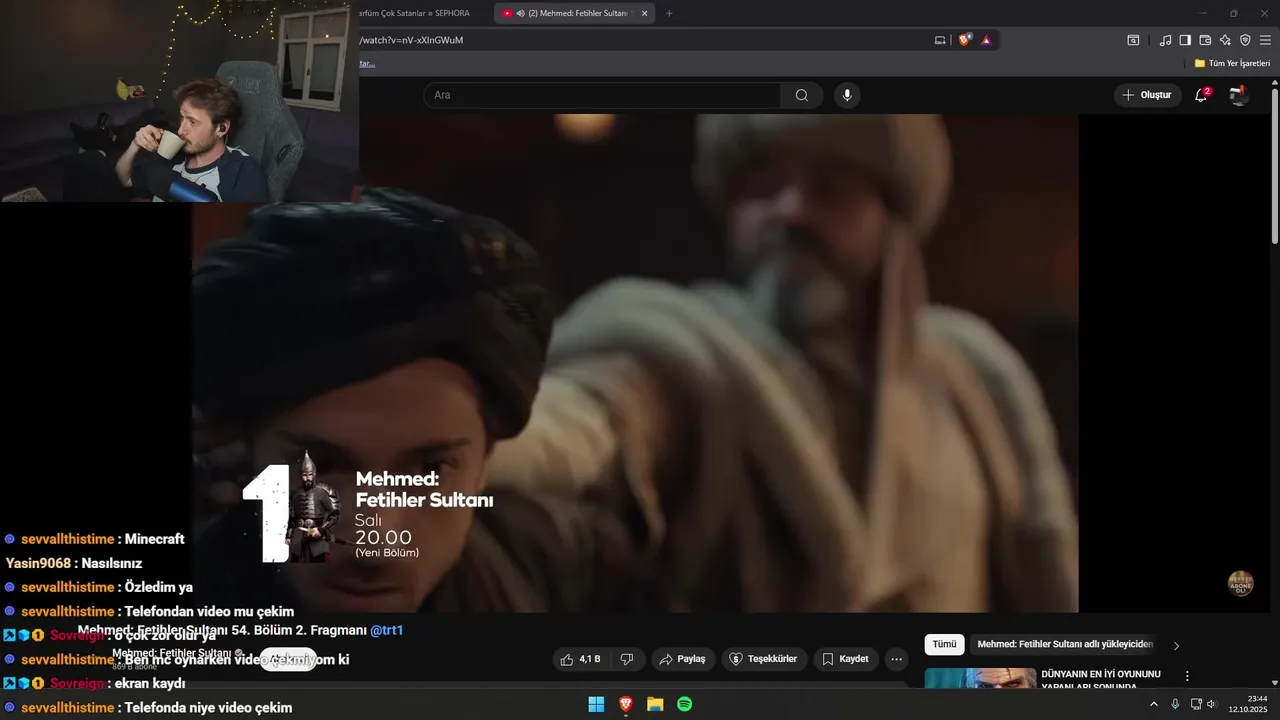This screenshot has width=1280, height=720.
Task: Open Spotify from taskbar
Action: 685,704
